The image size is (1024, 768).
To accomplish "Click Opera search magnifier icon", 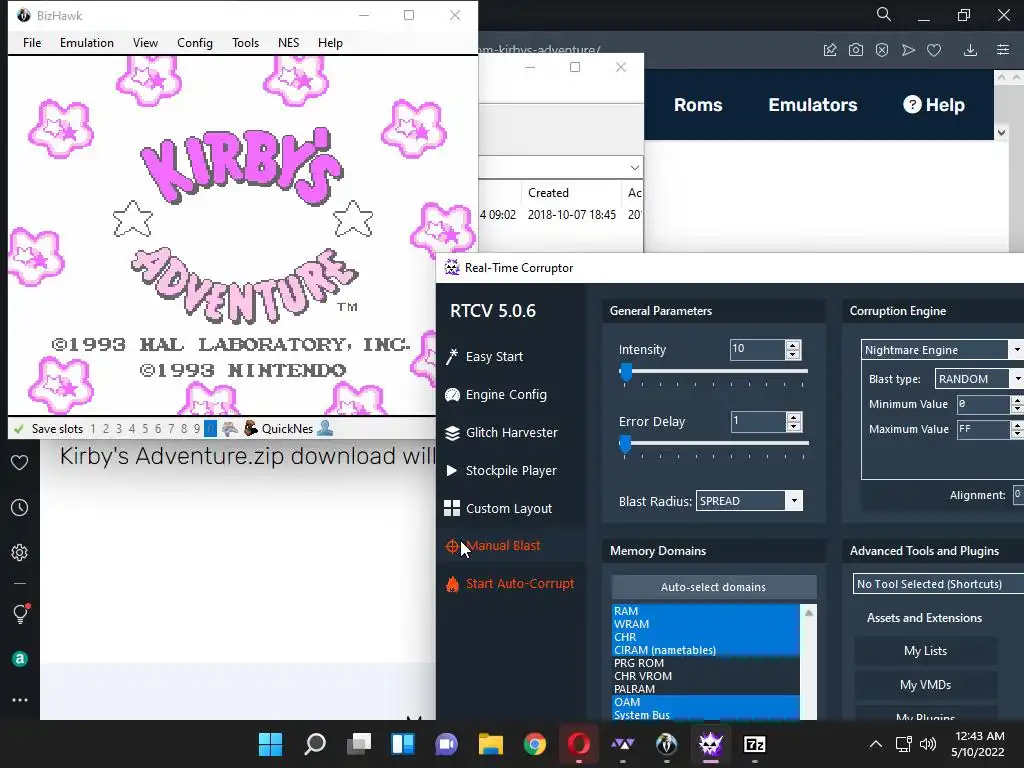I will click(x=884, y=14).
